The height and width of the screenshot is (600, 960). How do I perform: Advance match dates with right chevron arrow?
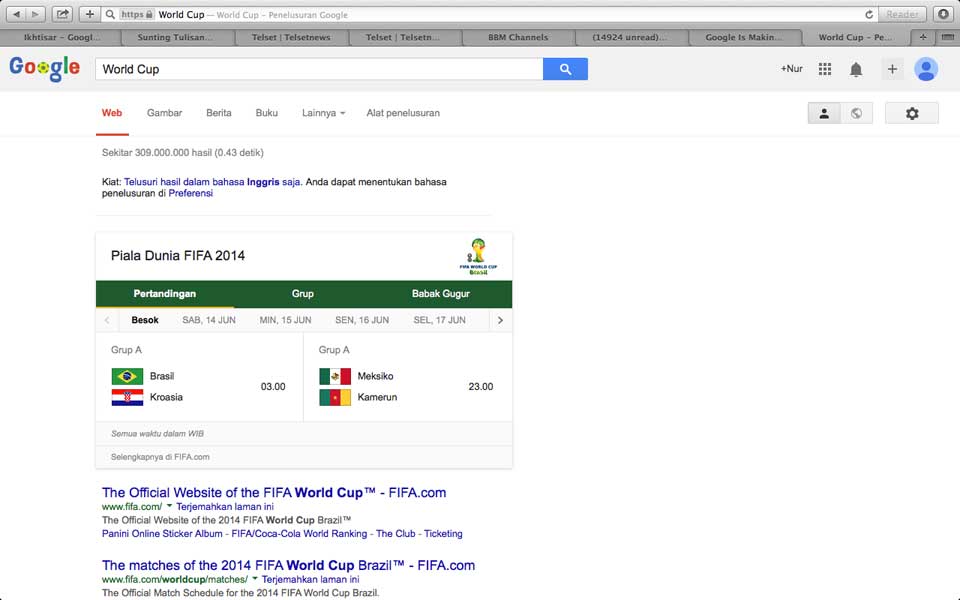pyautogui.click(x=499, y=320)
